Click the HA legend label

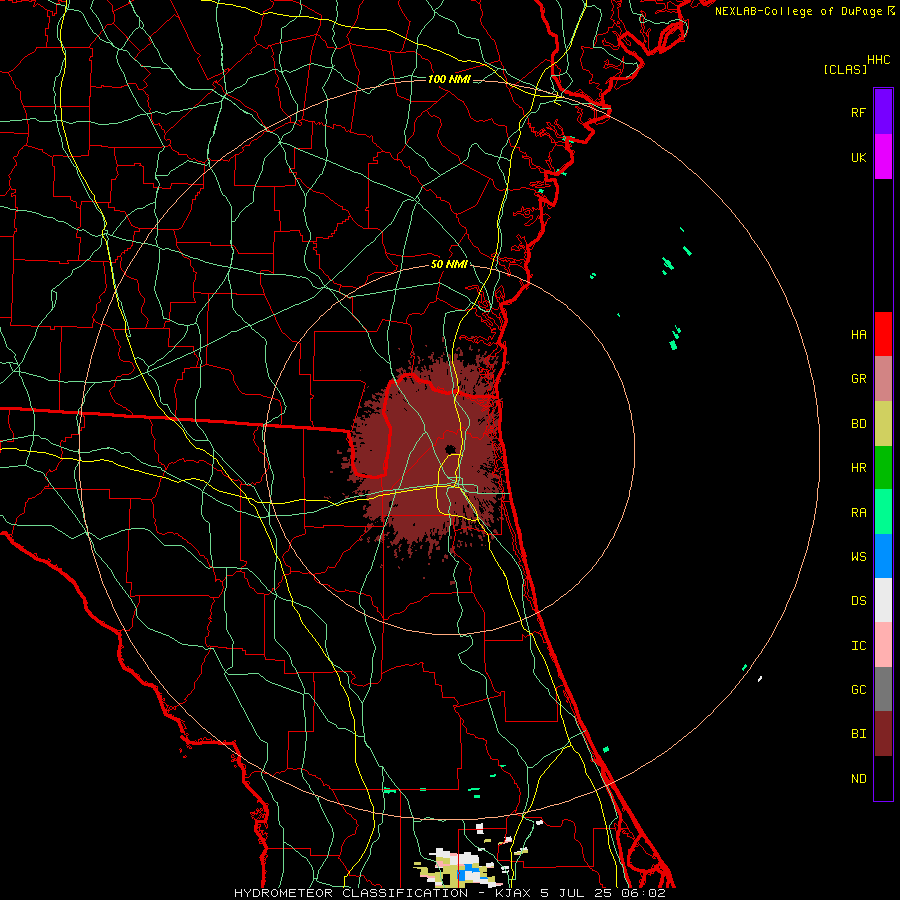click(858, 334)
